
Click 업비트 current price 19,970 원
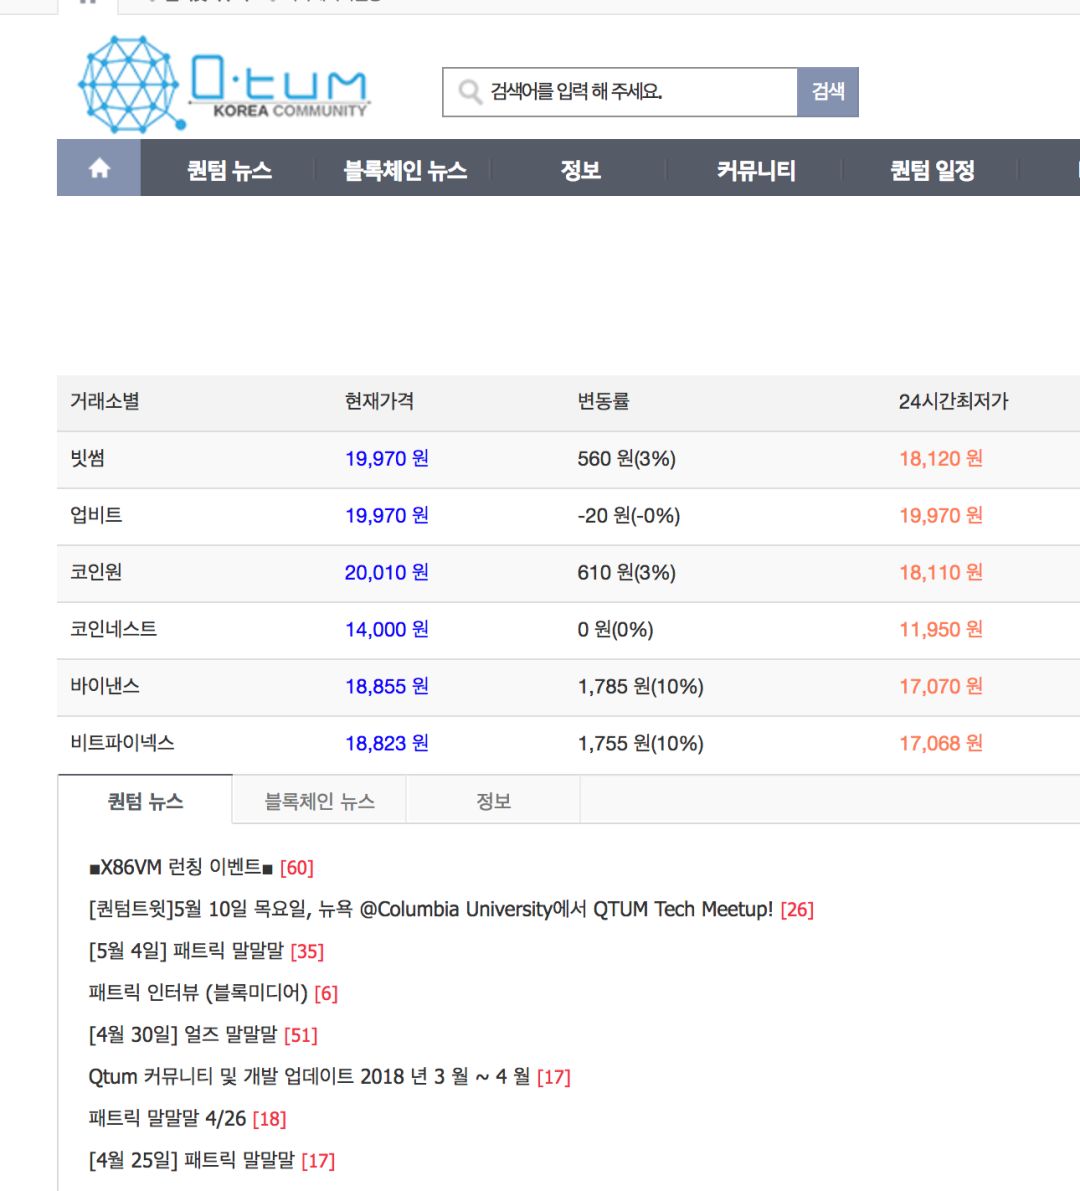point(387,516)
